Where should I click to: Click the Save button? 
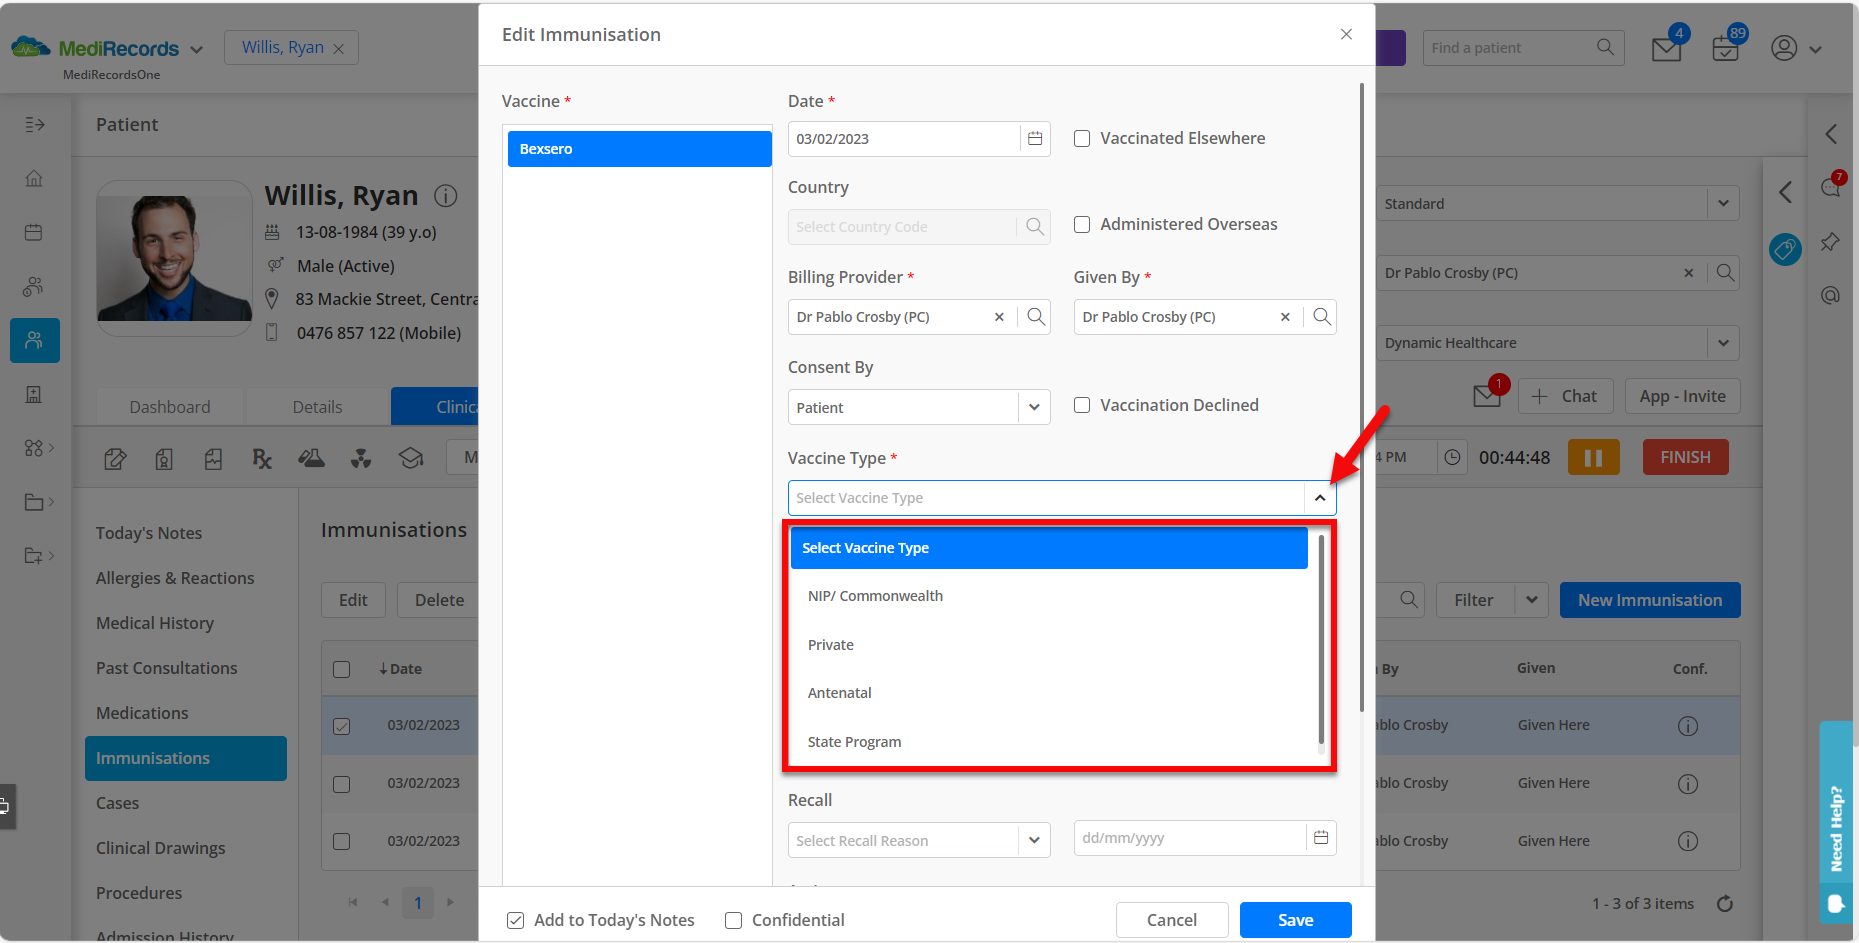[1296, 920]
